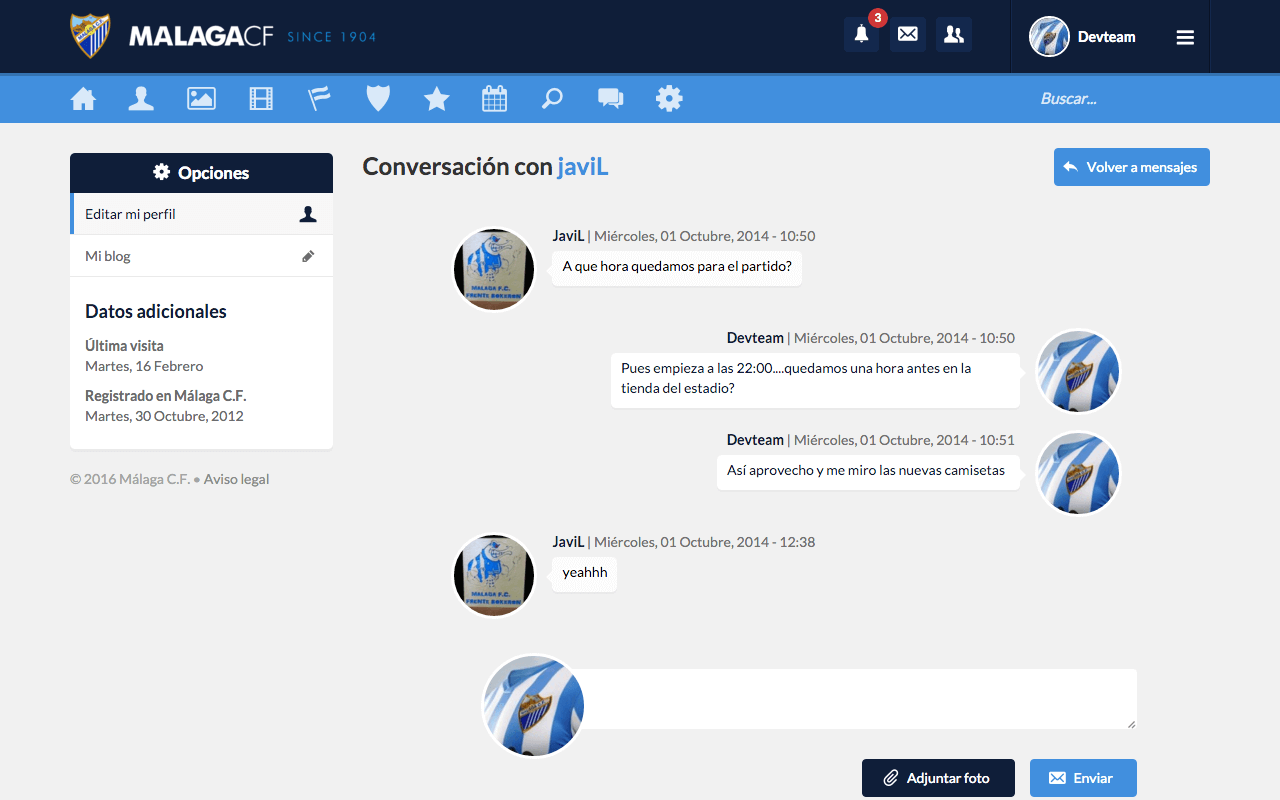The image size is (1280, 800).
Task: Open the video section icon
Action: (261, 98)
